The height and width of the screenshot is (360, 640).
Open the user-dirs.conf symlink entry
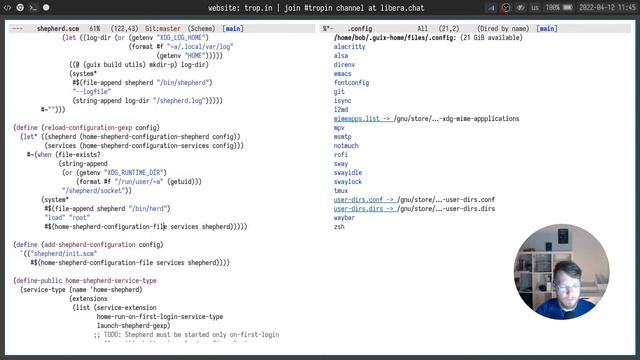[x=365, y=199]
